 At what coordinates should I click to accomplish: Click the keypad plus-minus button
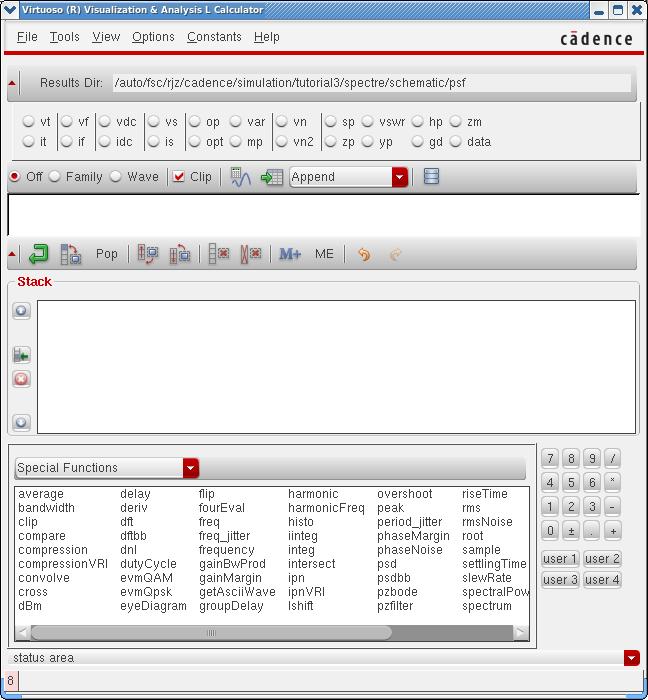click(x=571, y=531)
